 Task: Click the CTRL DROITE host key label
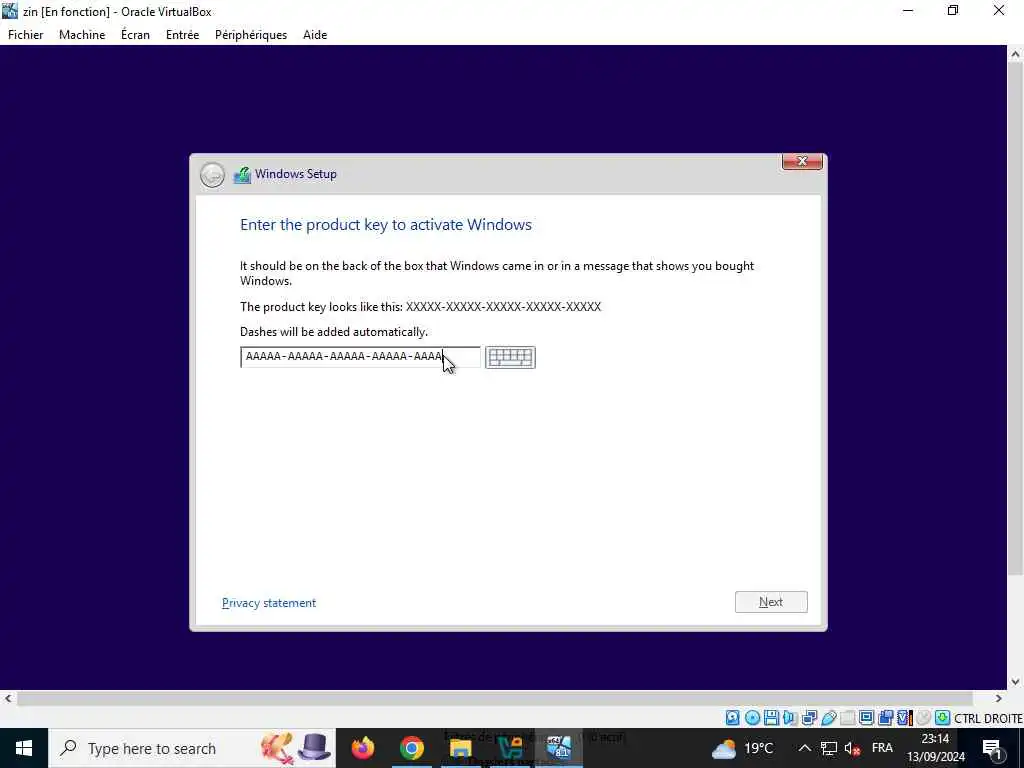(x=988, y=718)
